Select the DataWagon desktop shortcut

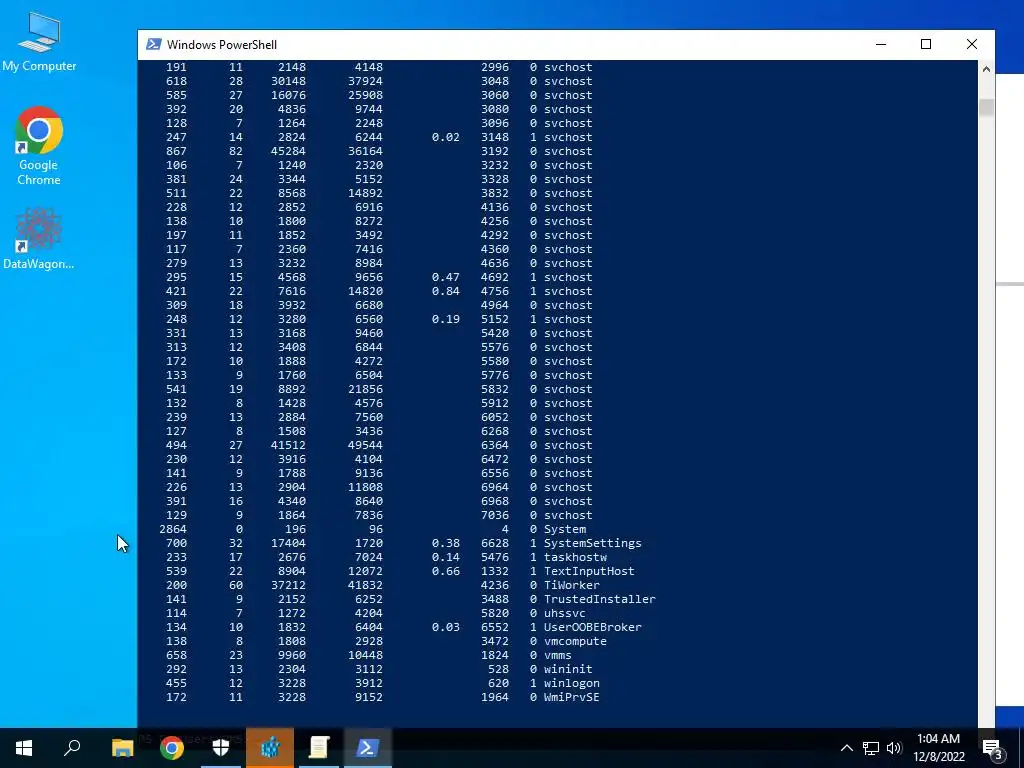pyautogui.click(x=39, y=239)
